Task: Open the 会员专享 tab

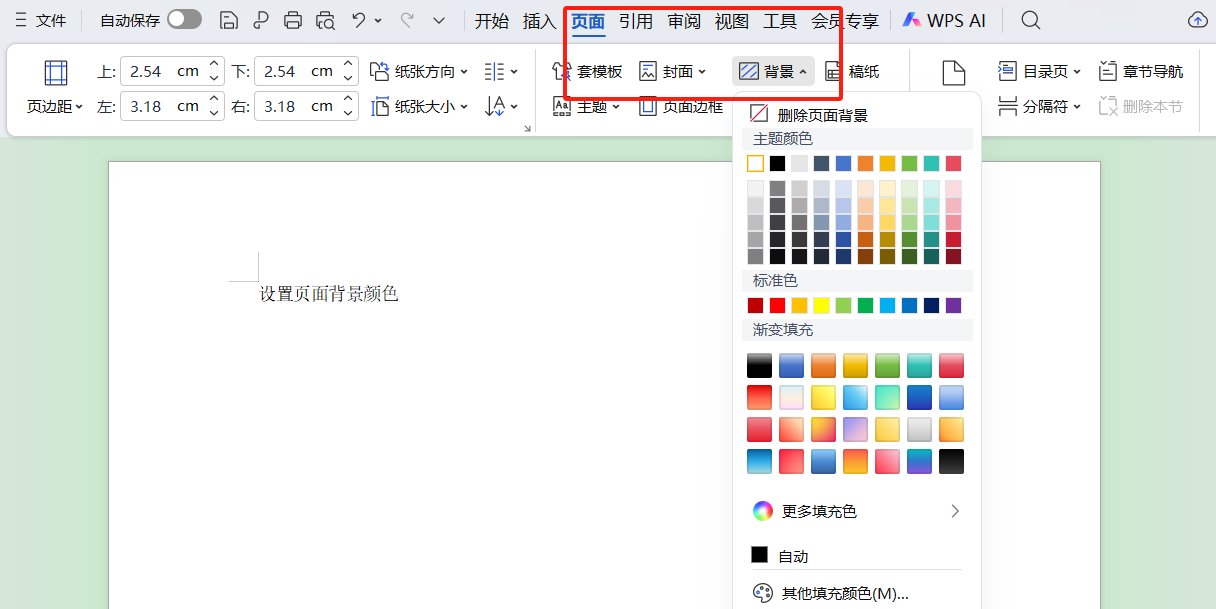Action: [x=845, y=21]
